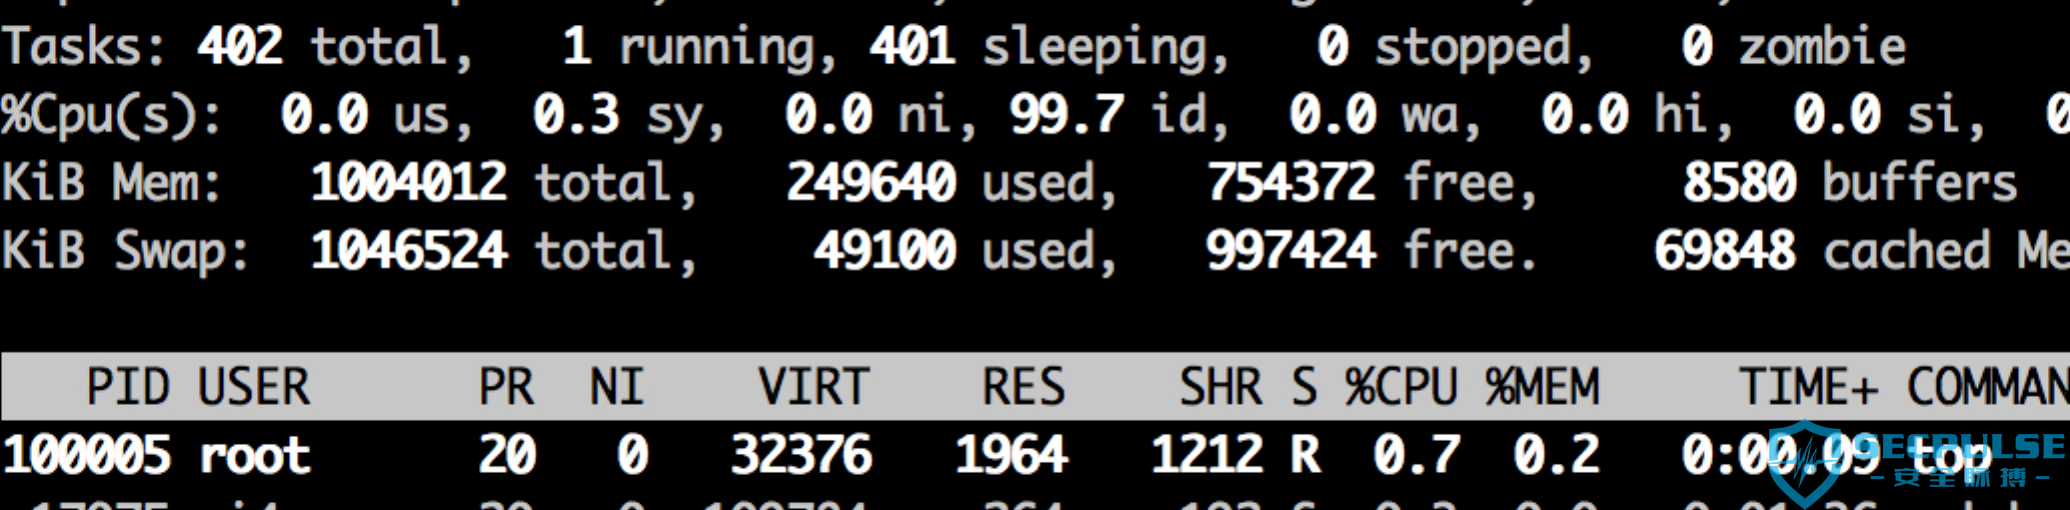The image size is (2070, 510).
Task: Click the '%CPU' column header
Action: (x=1401, y=387)
